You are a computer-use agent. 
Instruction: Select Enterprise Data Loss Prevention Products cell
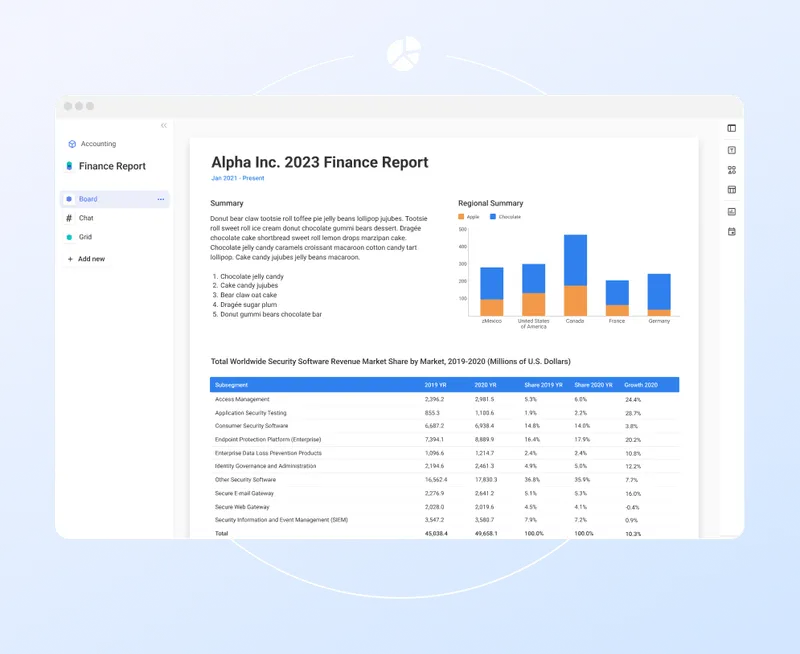tap(268, 453)
